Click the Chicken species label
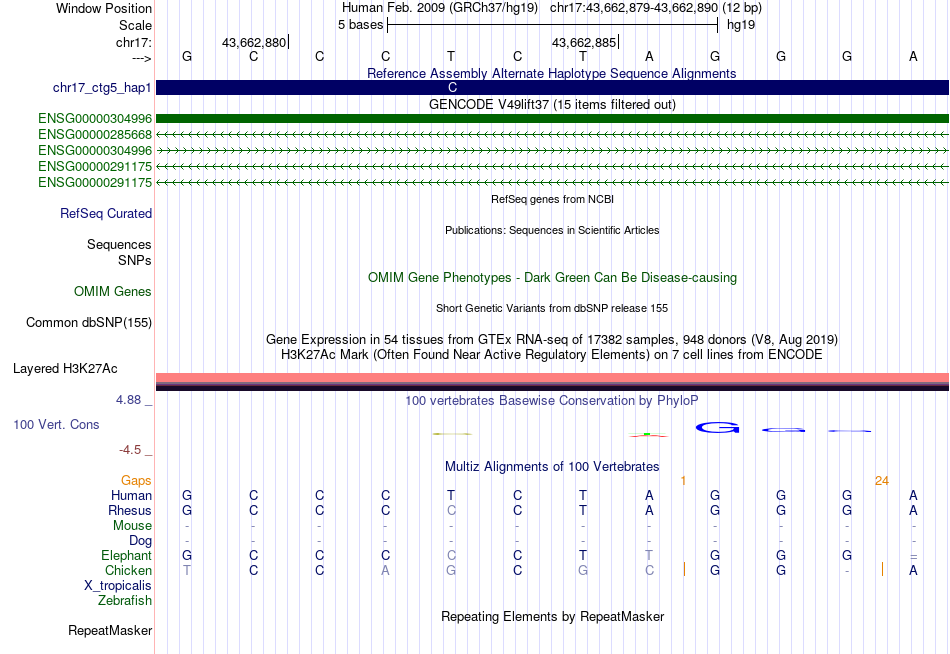Viewport: 950px width, 654px height. click(x=128, y=570)
